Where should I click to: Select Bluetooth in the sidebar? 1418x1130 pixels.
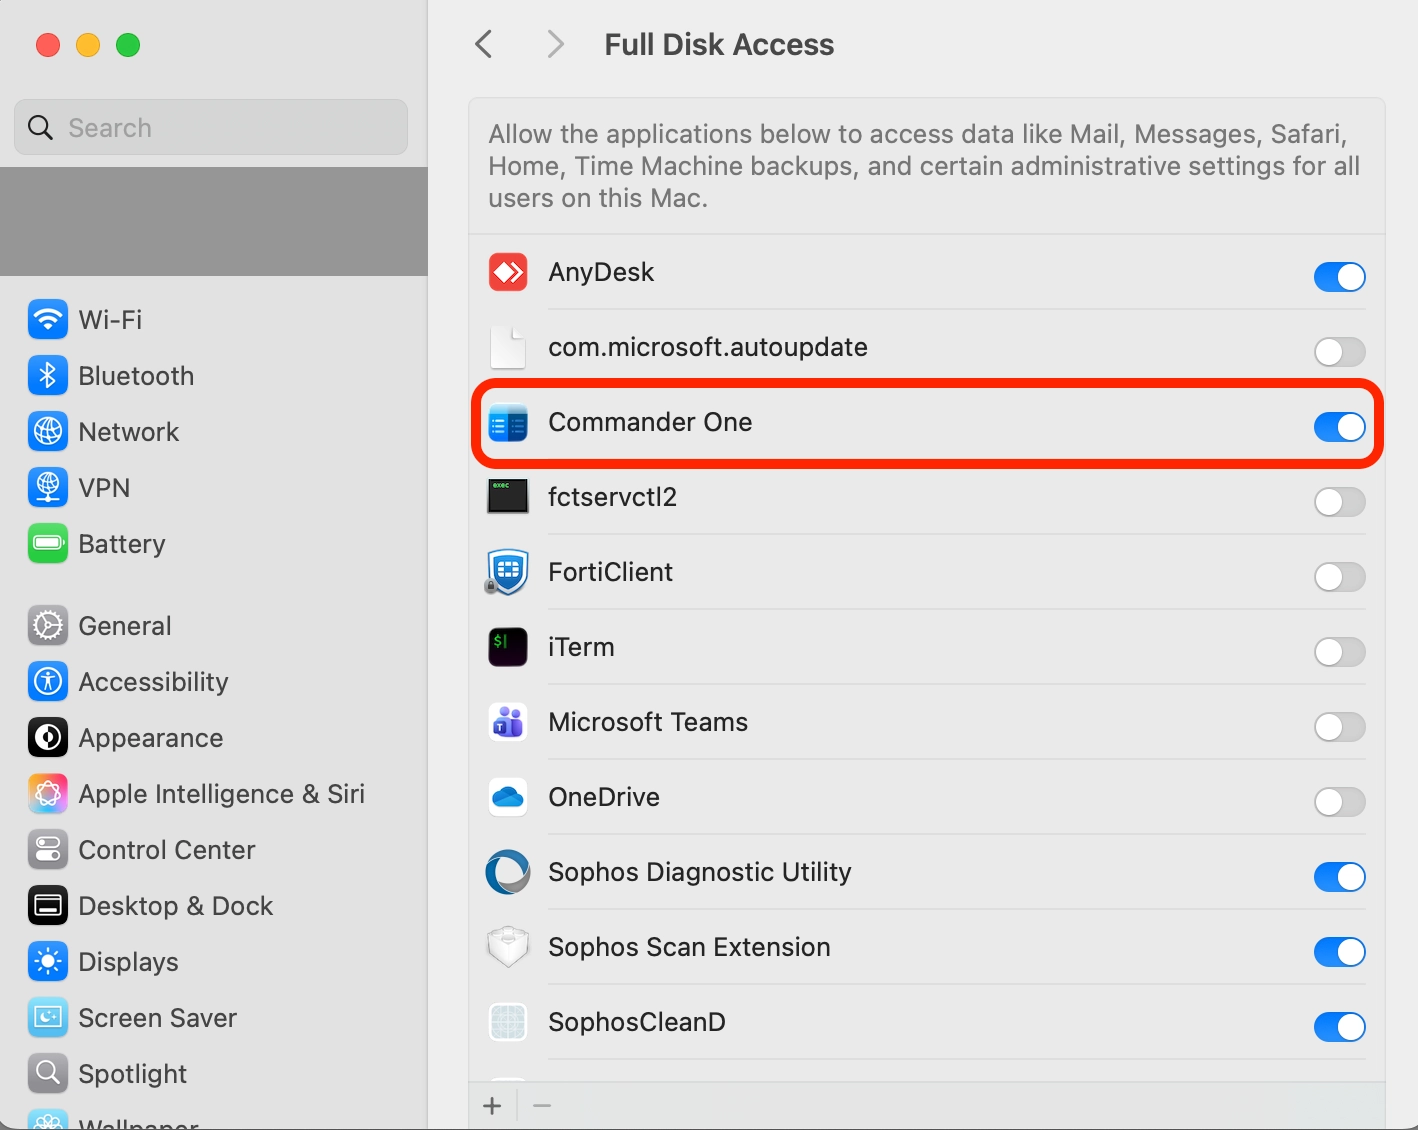point(136,376)
